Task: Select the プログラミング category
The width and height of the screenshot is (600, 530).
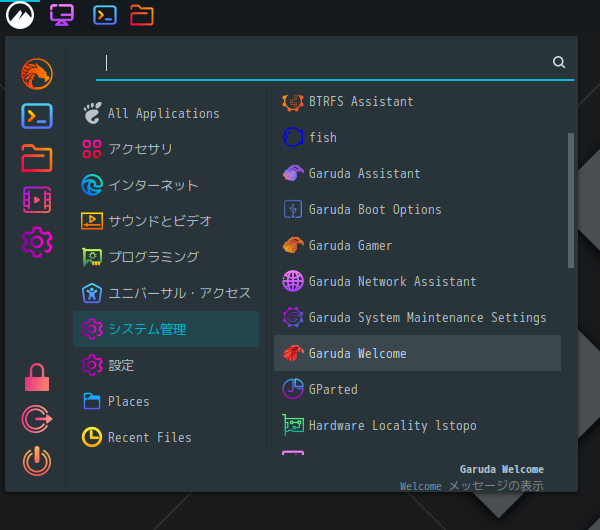Action: click(x=166, y=257)
